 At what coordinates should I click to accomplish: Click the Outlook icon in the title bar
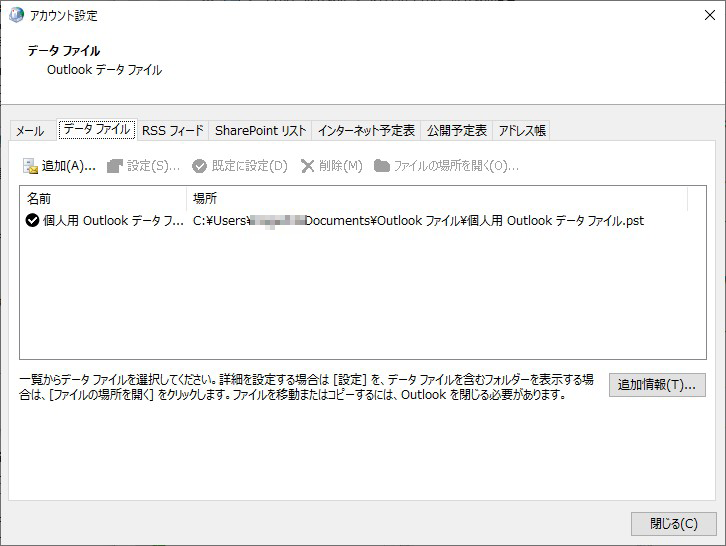[16, 15]
